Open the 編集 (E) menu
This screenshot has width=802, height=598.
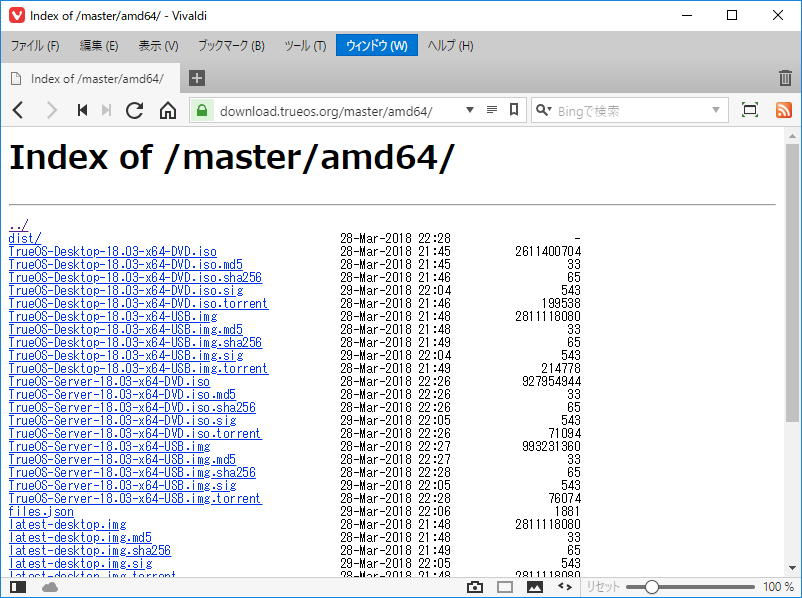99,46
